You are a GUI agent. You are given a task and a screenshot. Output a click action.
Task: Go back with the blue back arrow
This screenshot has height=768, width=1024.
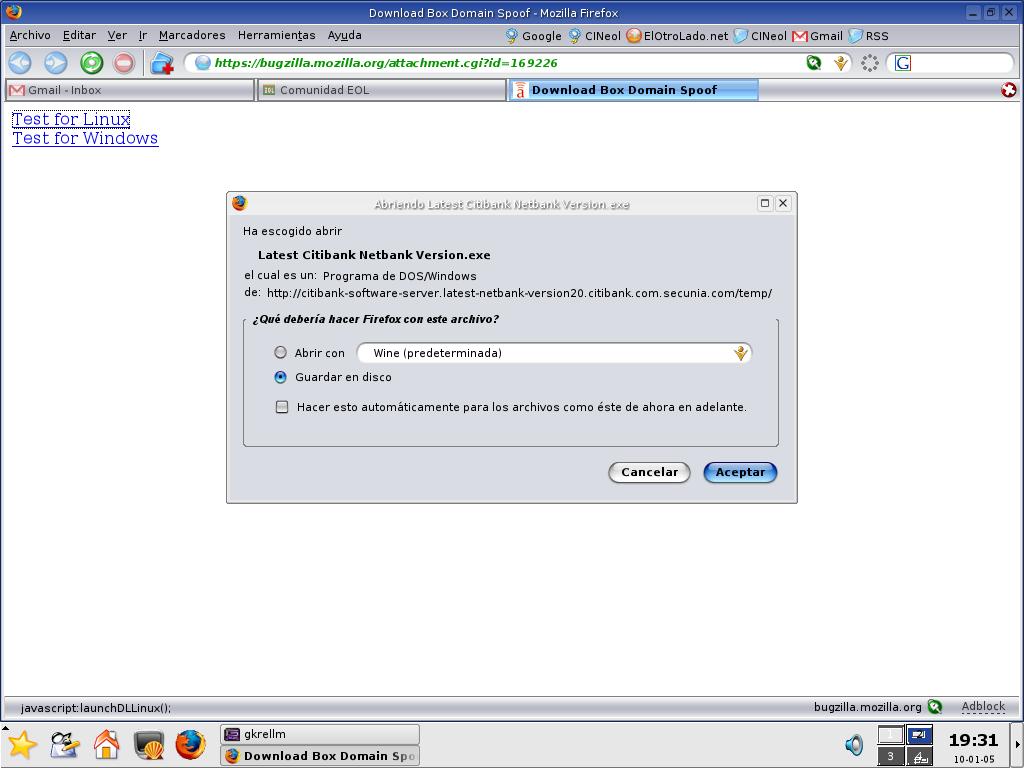pos(20,63)
